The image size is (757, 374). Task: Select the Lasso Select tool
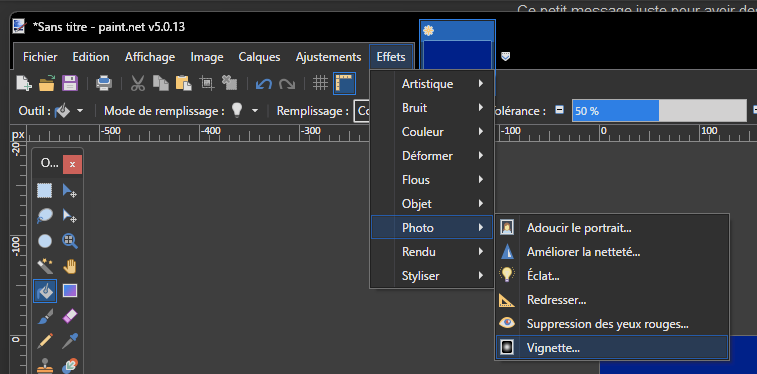(45, 216)
